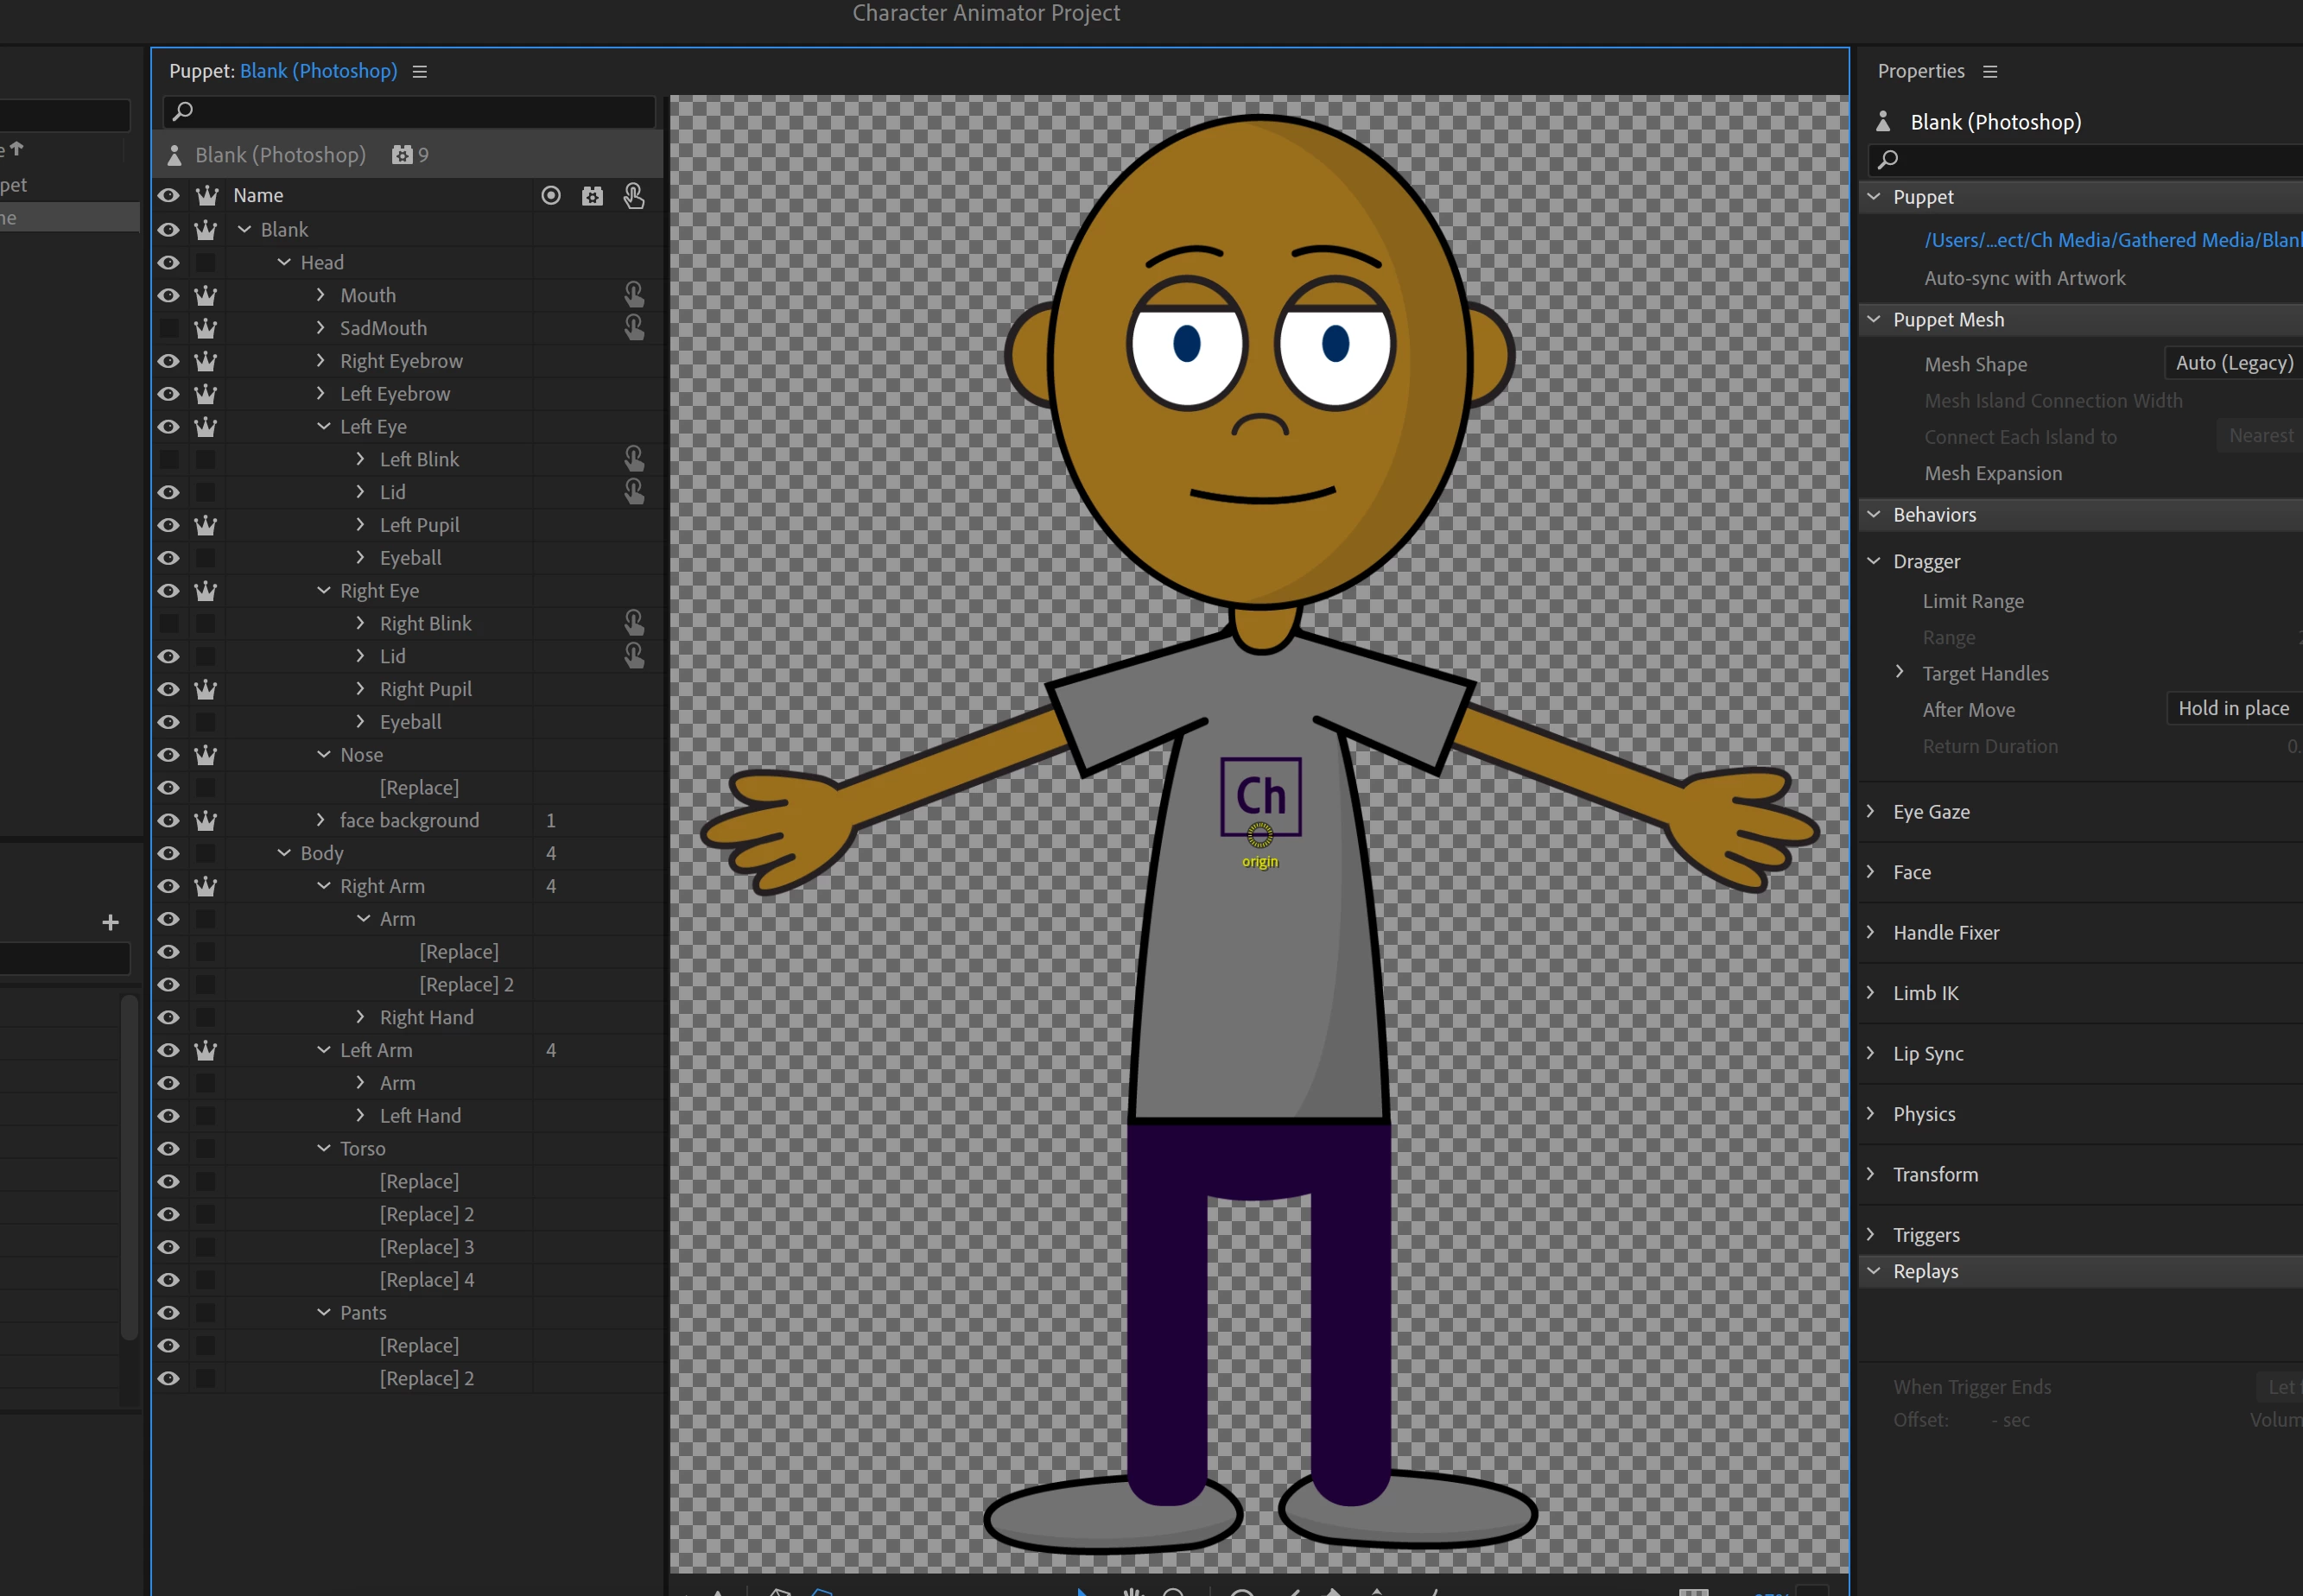Open the puppet source file path link
Viewport: 2303px width, 1596px height.
(2110, 240)
